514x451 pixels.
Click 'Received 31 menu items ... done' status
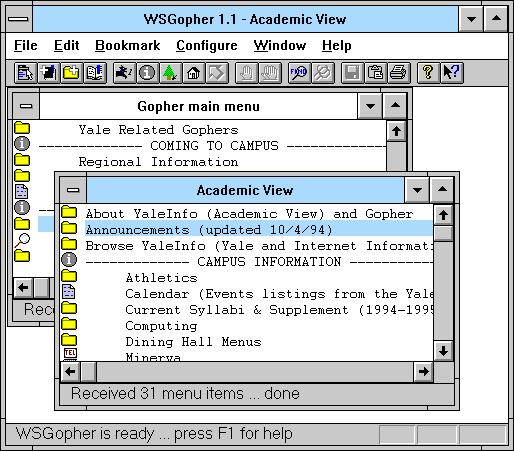click(185, 394)
